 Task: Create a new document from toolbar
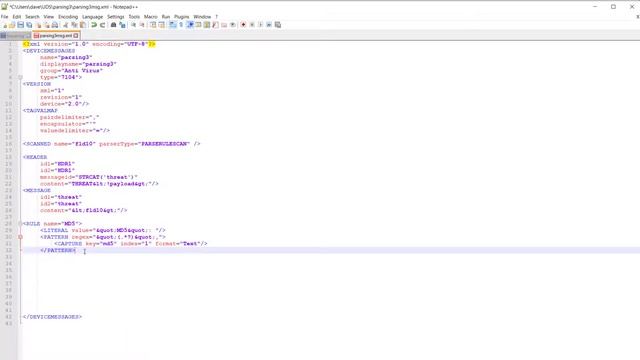point(4,25)
